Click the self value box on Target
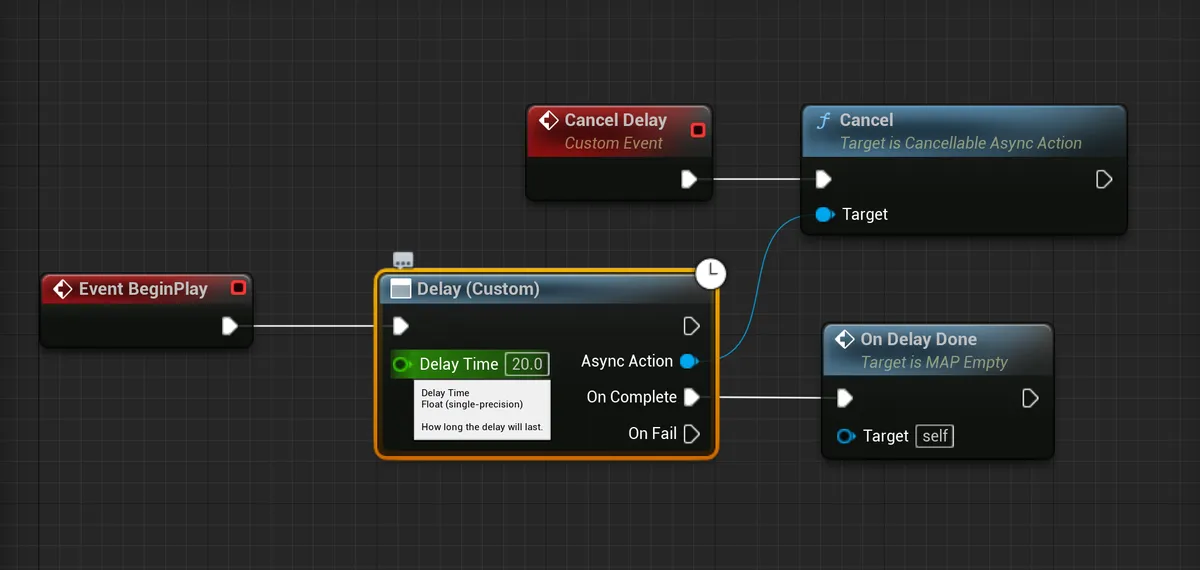The height and width of the screenshot is (570, 1200). coord(935,436)
